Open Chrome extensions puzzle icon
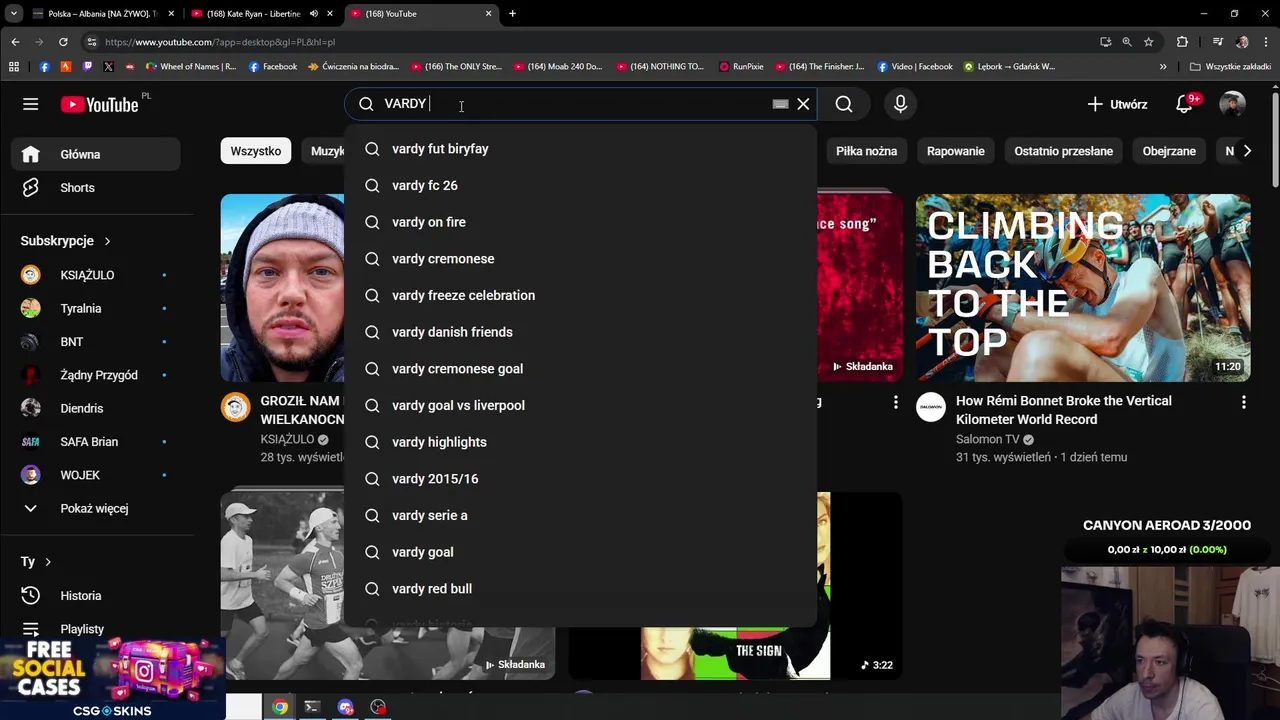The height and width of the screenshot is (720, 1280). coord(1182,42)
